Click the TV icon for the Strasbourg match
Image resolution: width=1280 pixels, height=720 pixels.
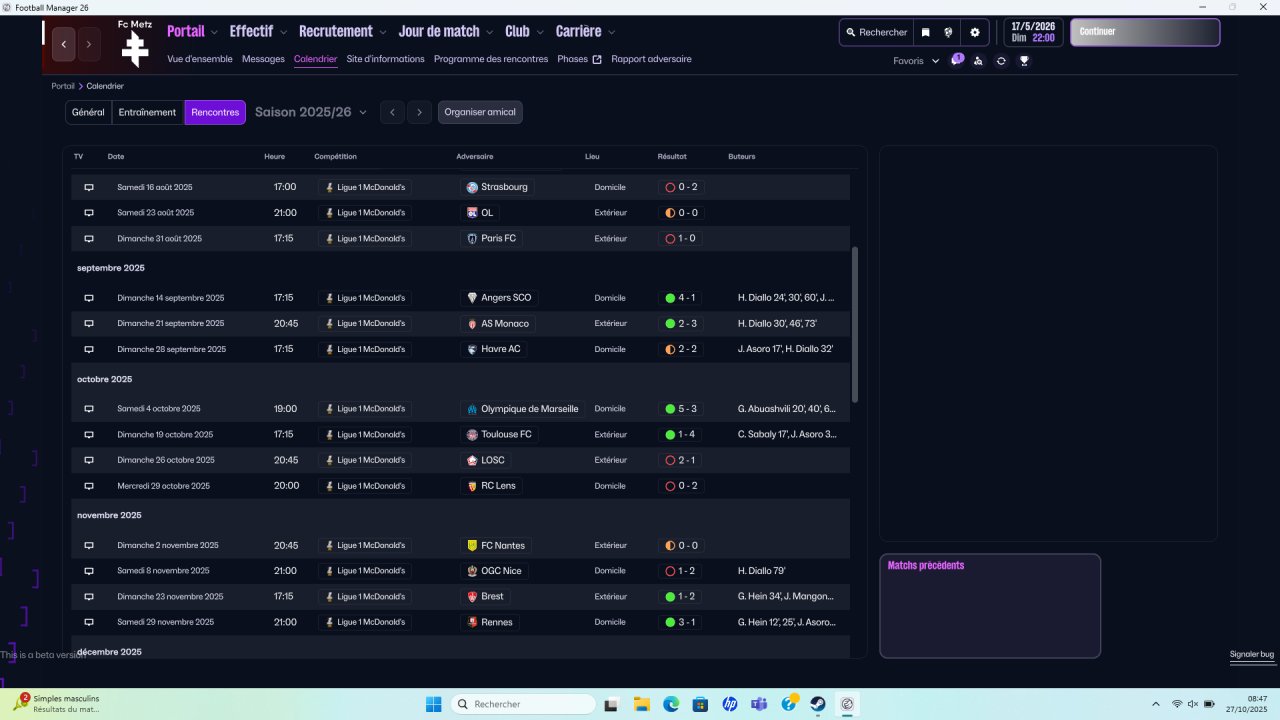(x=88, y=187)
